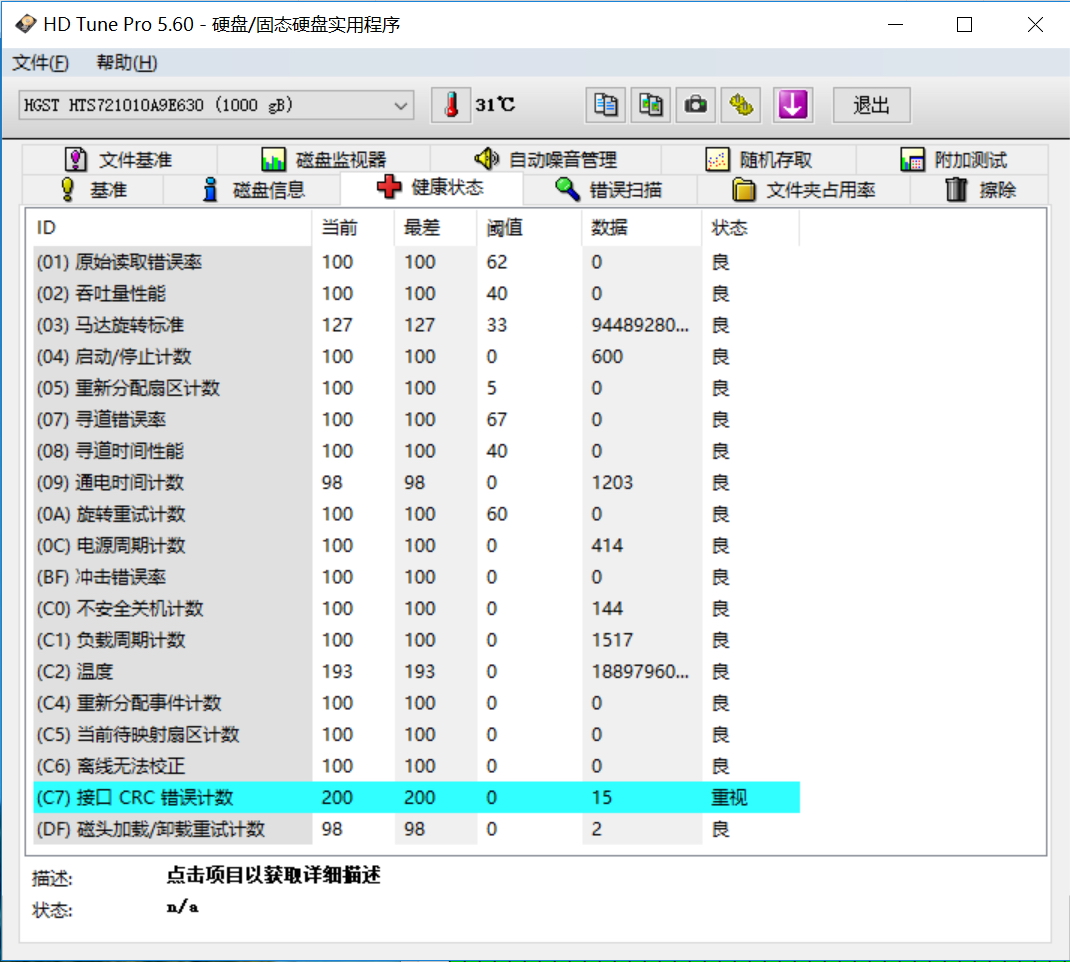This screenshot has width=1070, height=962.
Task: Switch to the 磁盘信息 tab
Action: [x=254, y=190]
